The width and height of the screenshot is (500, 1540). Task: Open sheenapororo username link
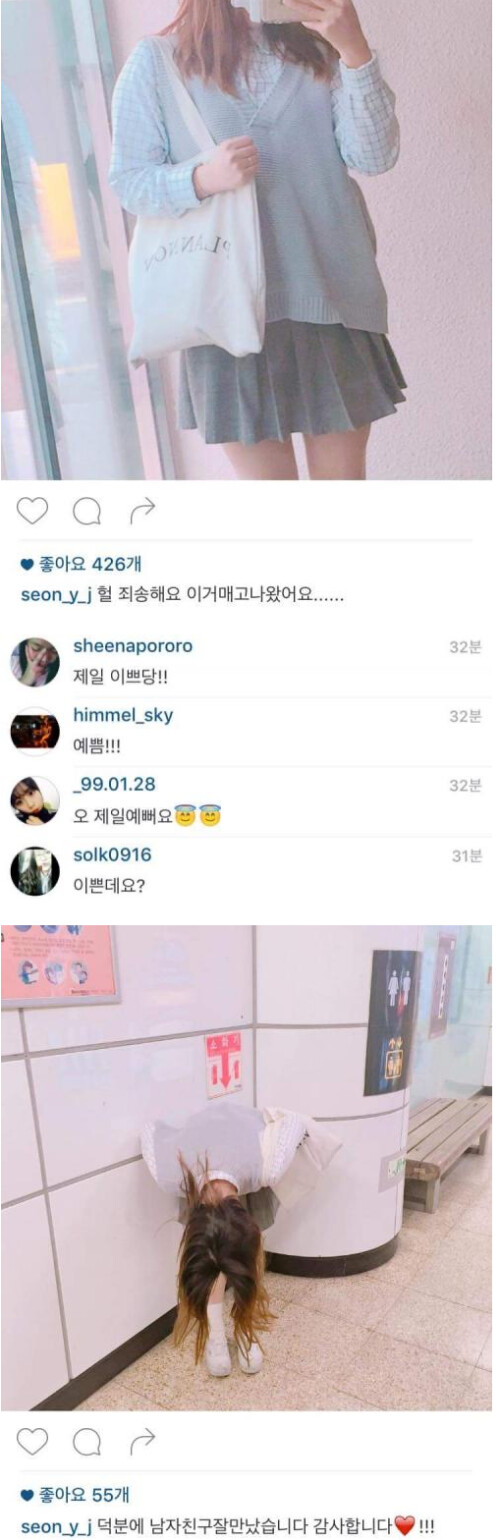click(x=133, y=646)
